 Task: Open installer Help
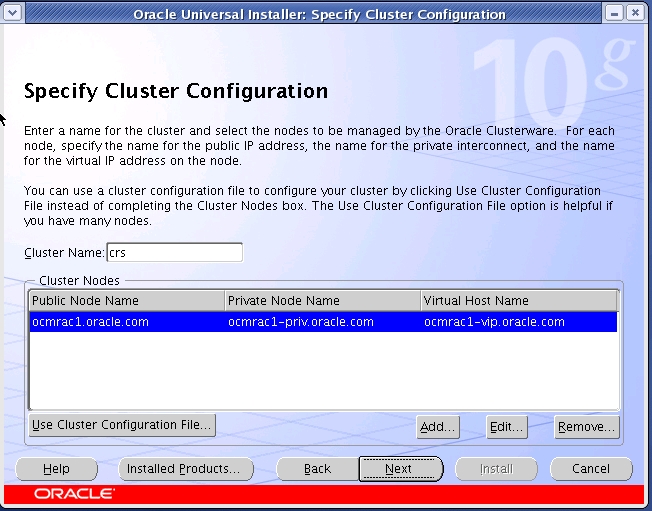(57, 469)
